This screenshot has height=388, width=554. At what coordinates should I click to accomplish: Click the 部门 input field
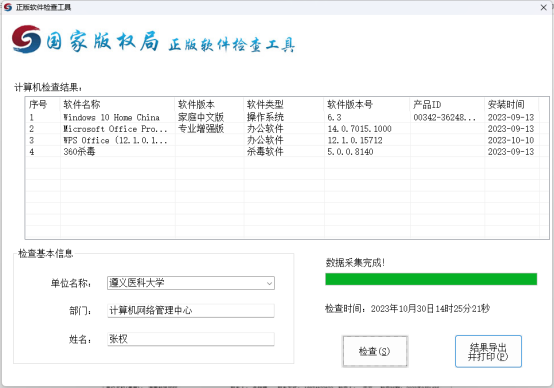191,311
